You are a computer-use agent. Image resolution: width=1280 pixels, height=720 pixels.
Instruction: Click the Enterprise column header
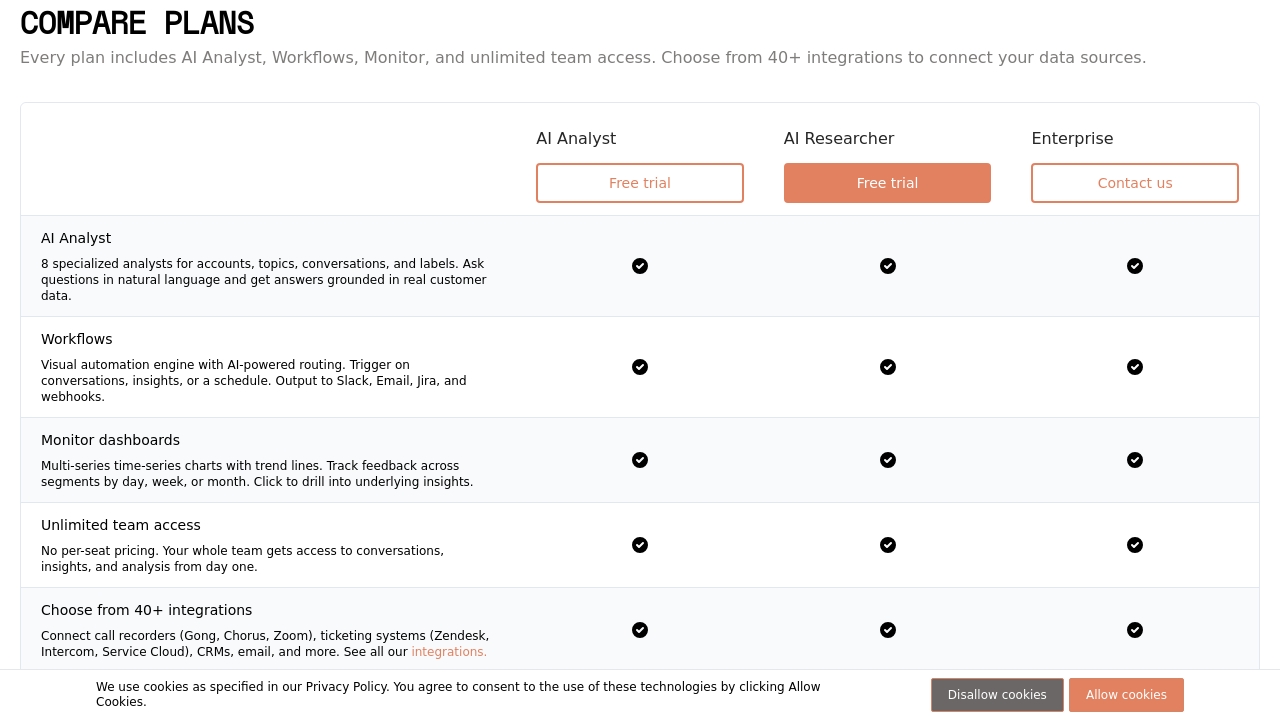1072,139
